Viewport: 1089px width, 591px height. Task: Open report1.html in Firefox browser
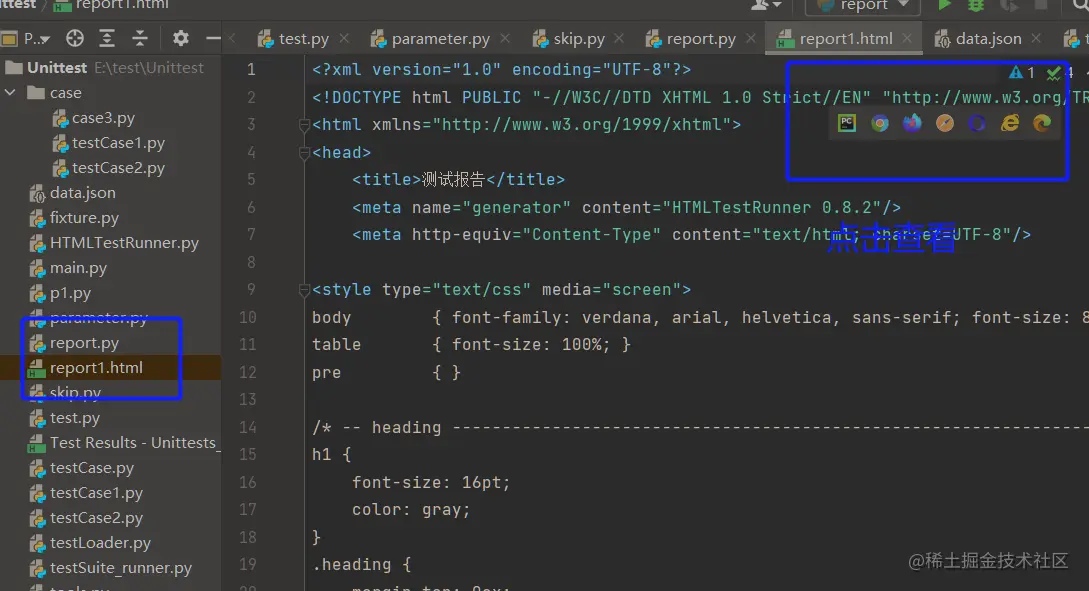point(912,124)
